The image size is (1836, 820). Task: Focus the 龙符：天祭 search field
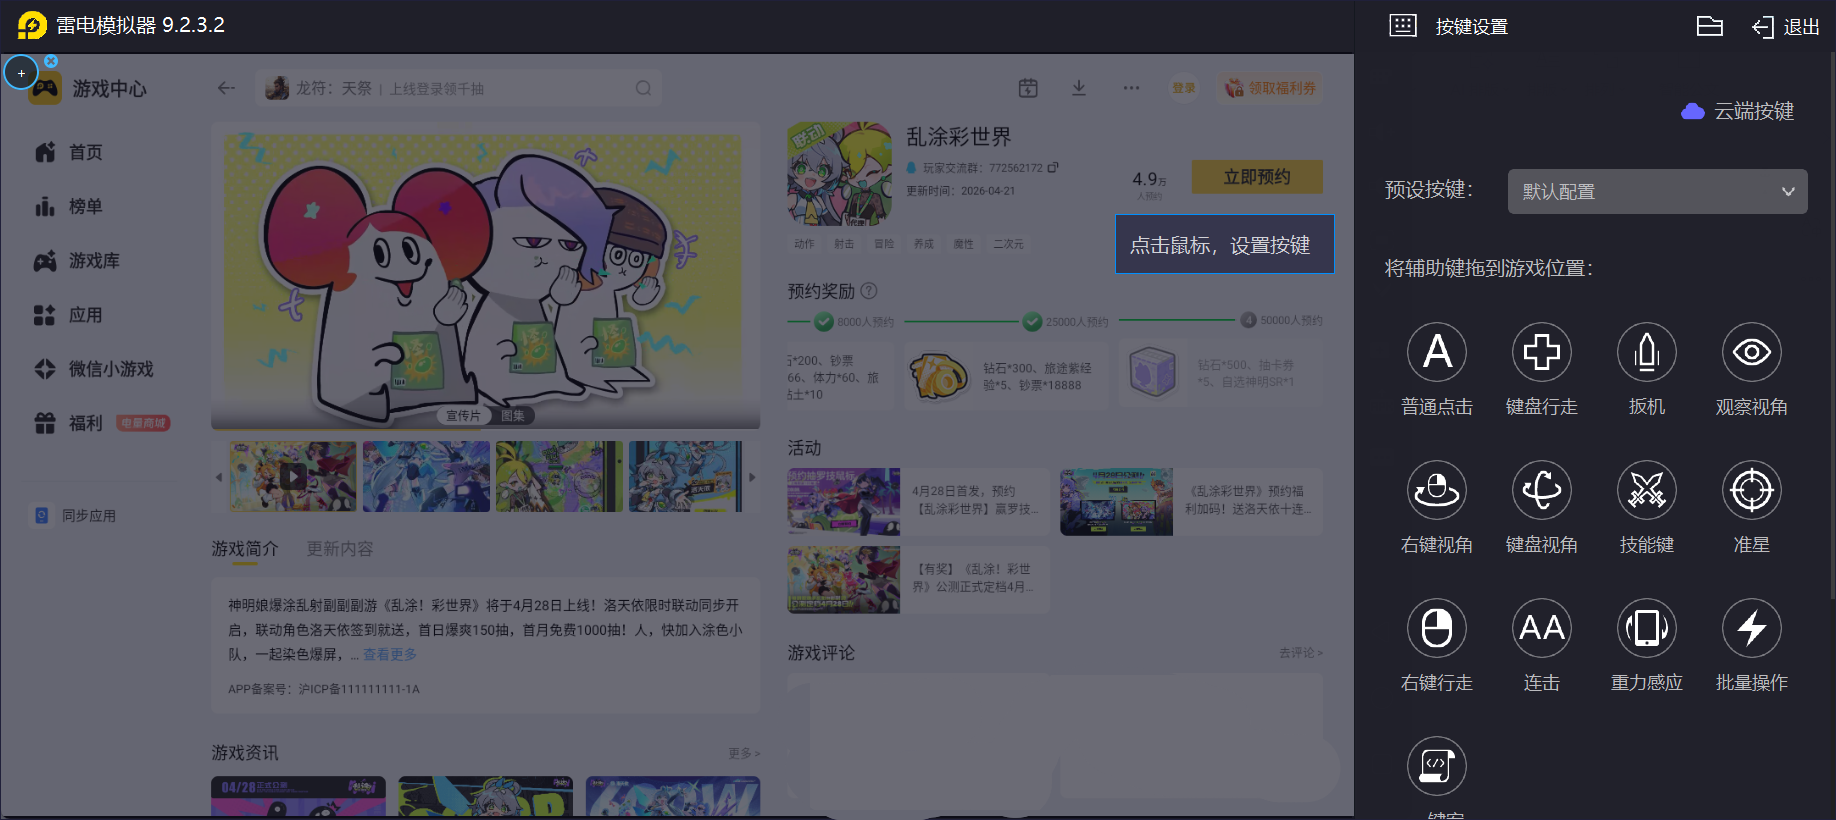pos(458,88)
